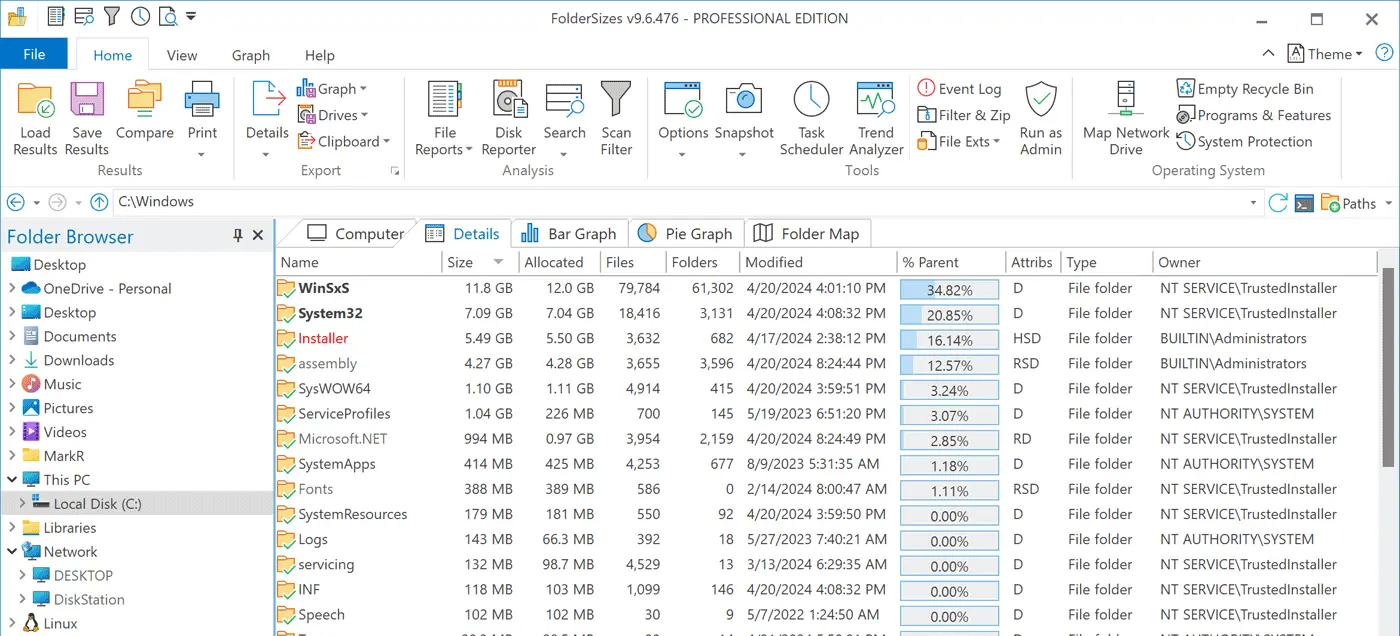Click the 20.85% parent bar
The image size is (1400, 636).
click(949, 314)
